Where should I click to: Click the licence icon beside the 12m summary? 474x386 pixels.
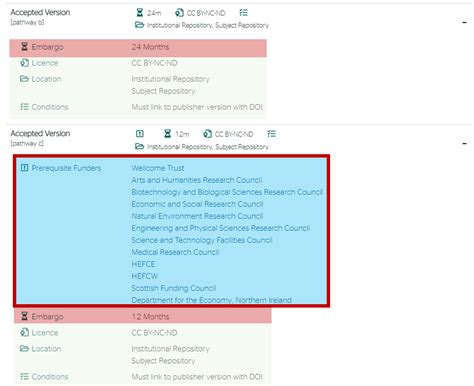(x=207, y=134)
